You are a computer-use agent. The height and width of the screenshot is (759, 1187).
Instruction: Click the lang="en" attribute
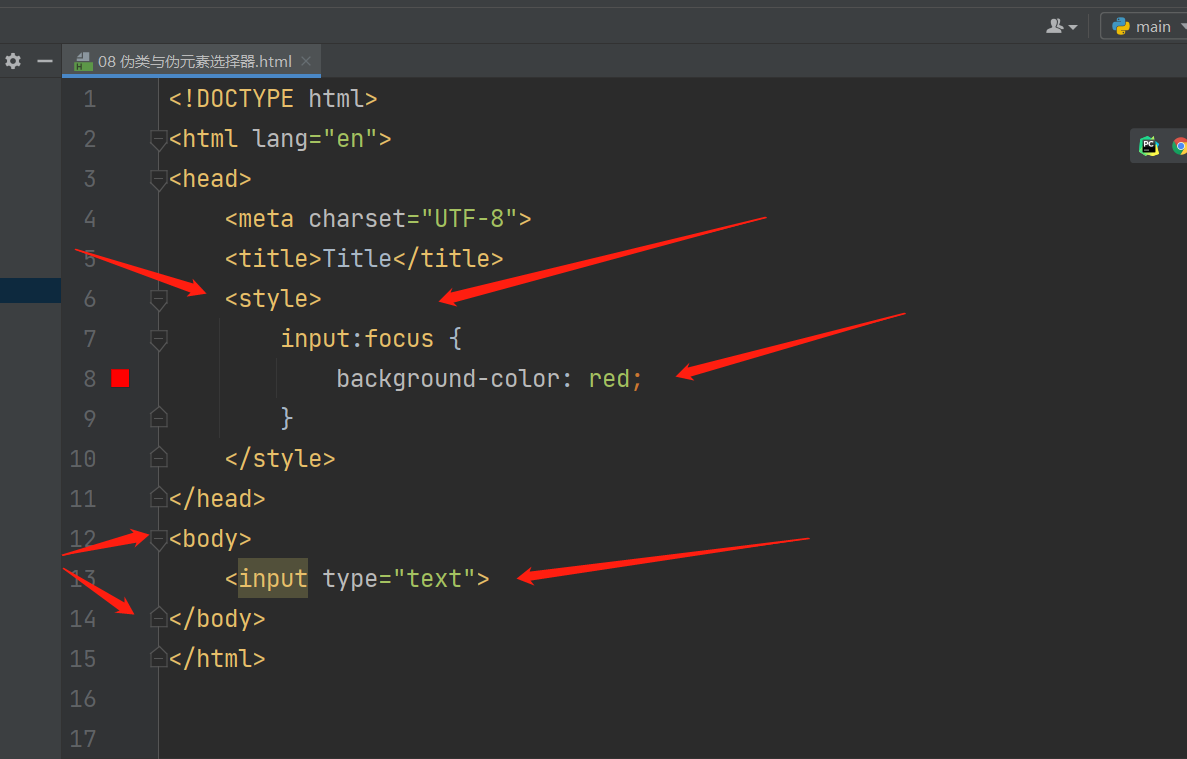315,139
